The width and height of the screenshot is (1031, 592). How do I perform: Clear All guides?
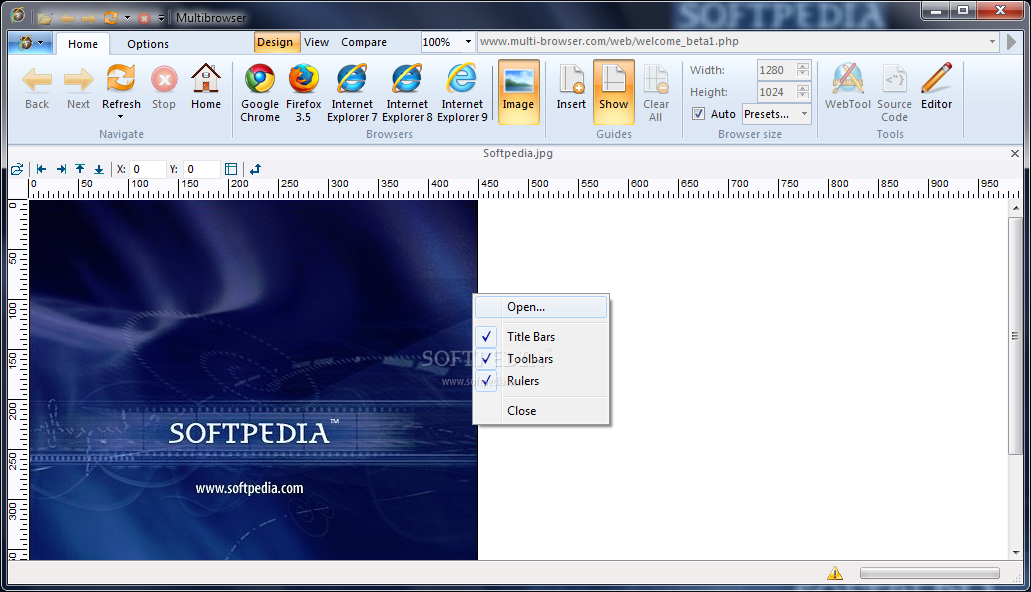point(656,93)
